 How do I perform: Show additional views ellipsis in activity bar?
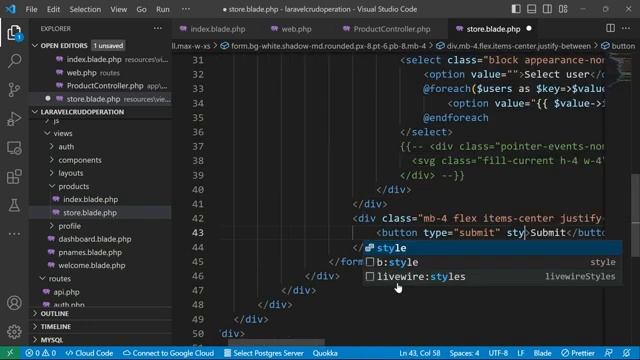(14, 234)
